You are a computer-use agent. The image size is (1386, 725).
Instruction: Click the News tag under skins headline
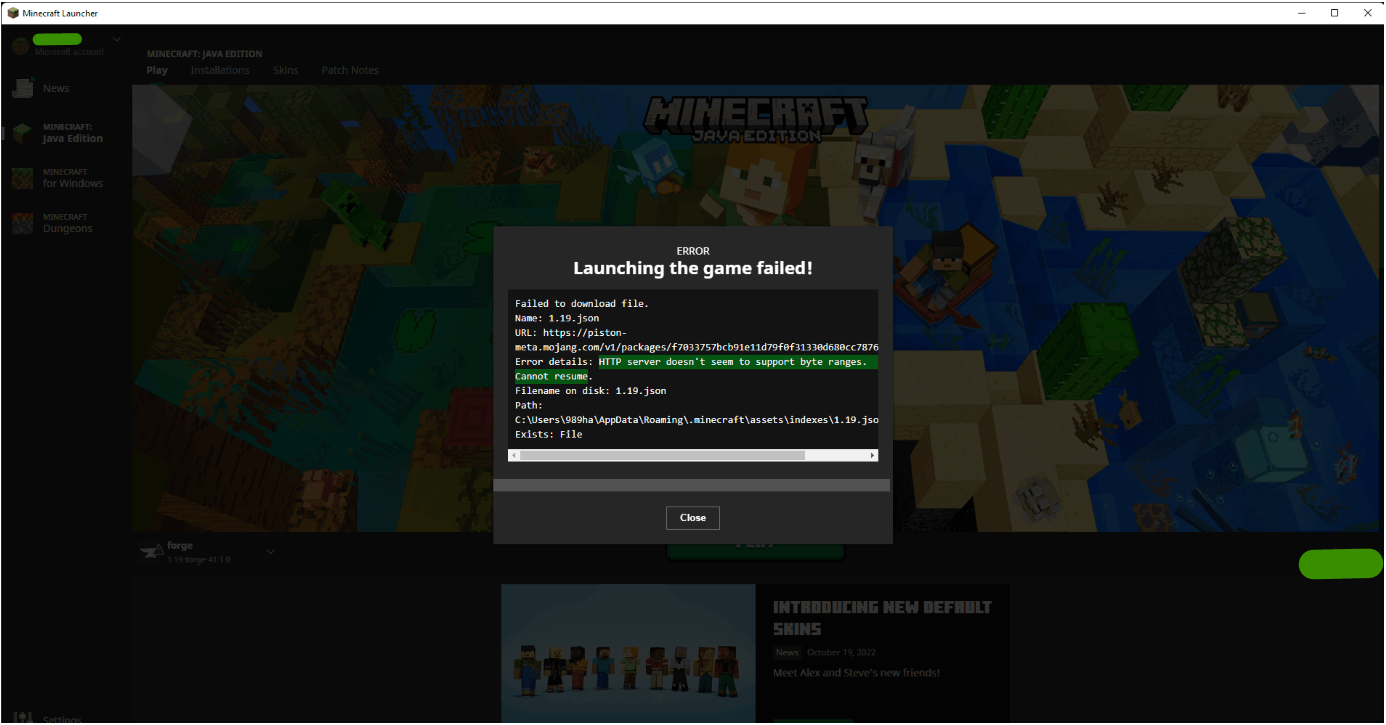pos(786,652)
